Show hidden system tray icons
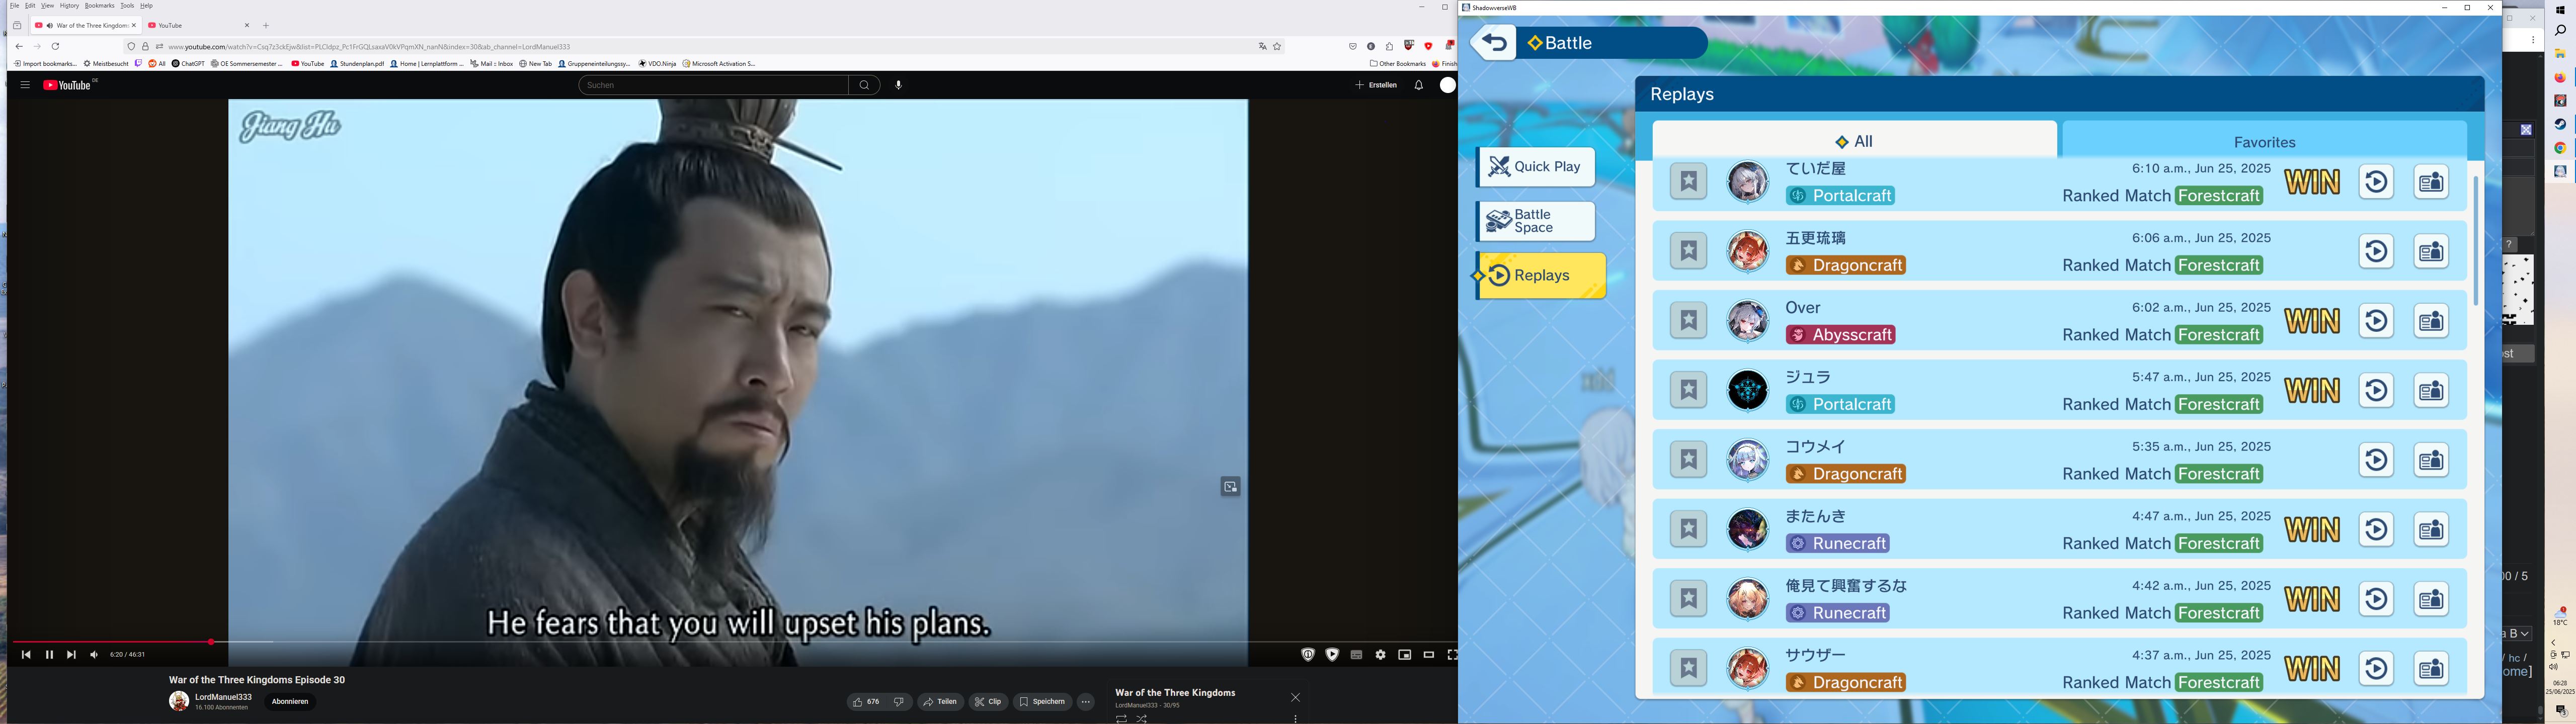 (2553, 642)
